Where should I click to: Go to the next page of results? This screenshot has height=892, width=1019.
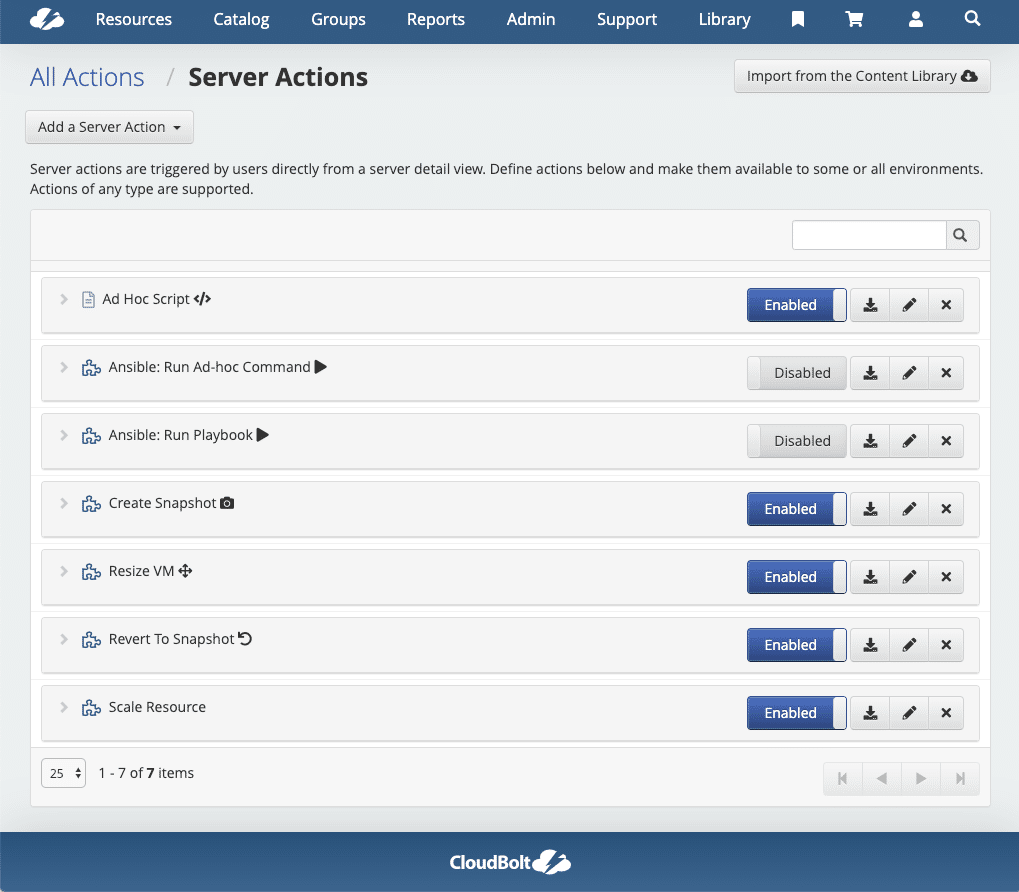[x=921, y=778]
